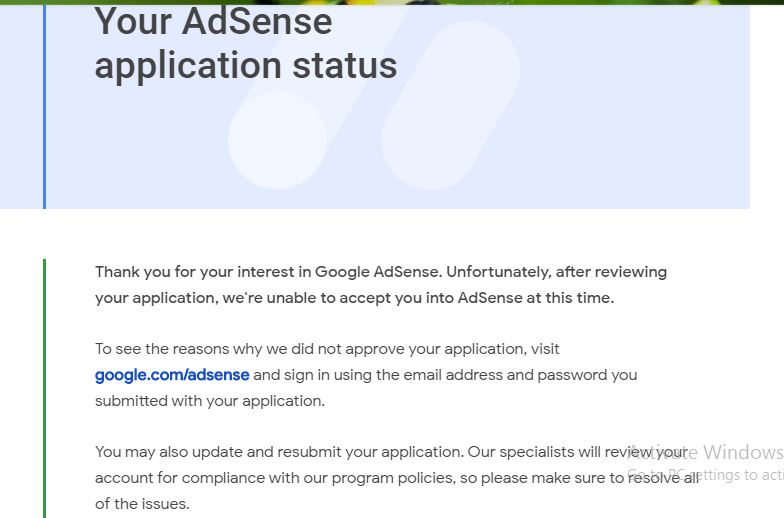Click the faded AdSense logo watermark
The width and height of the screenshot is (784, 518).
[374, 100]
